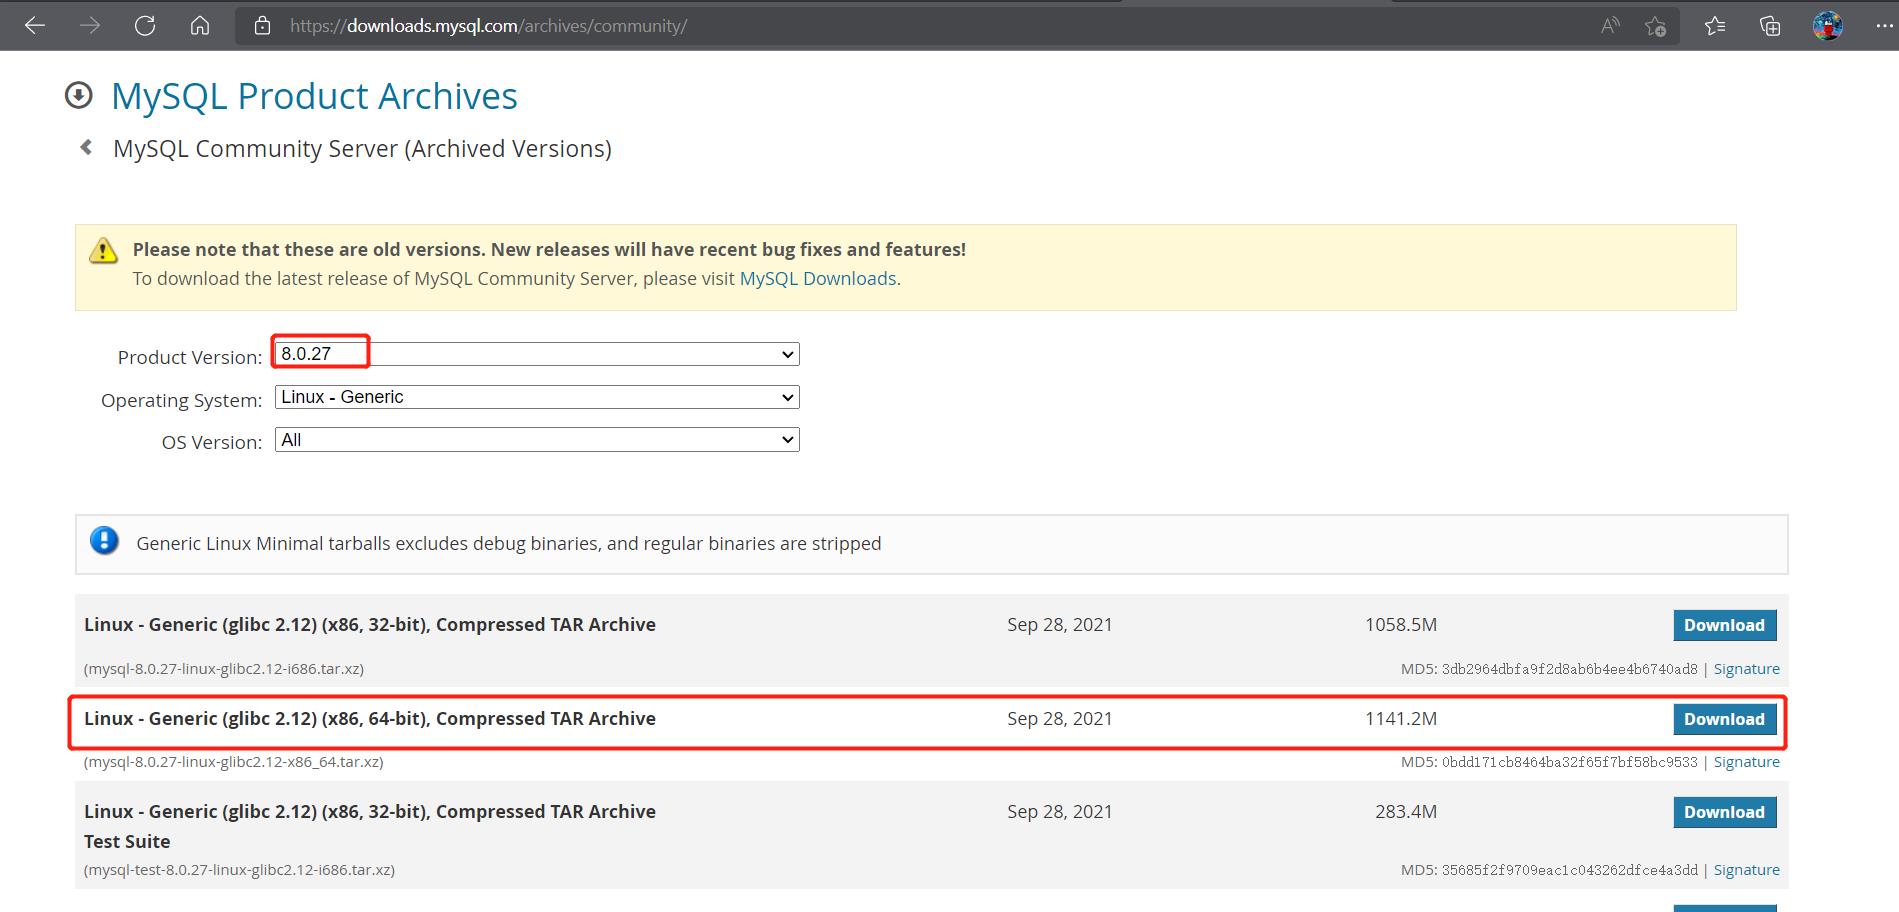
Task: Activate the read aloud icon
Action: point(1610,26)
